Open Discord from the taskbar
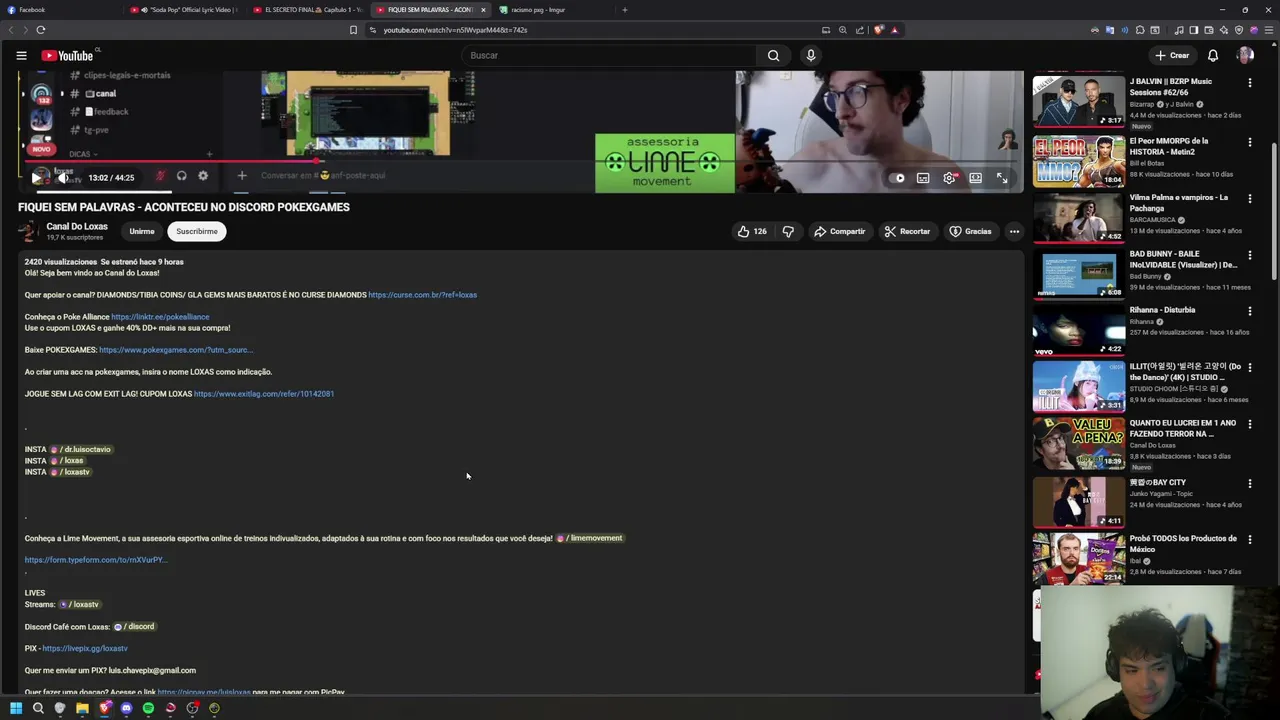The width and height of the screenshot is (1280, 720). coord(126,708)
